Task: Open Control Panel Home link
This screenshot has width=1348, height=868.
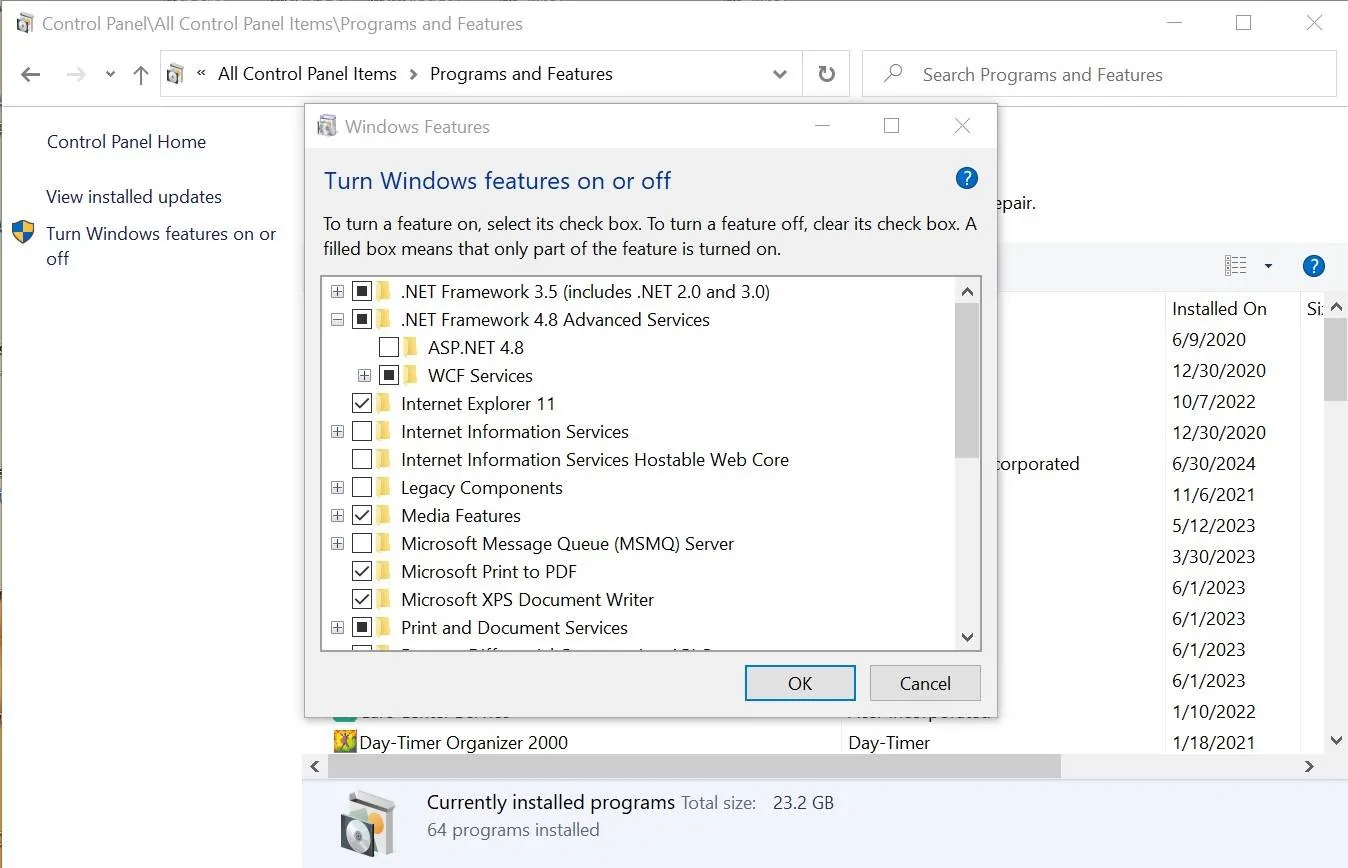Action: click(x=126, y=142)
